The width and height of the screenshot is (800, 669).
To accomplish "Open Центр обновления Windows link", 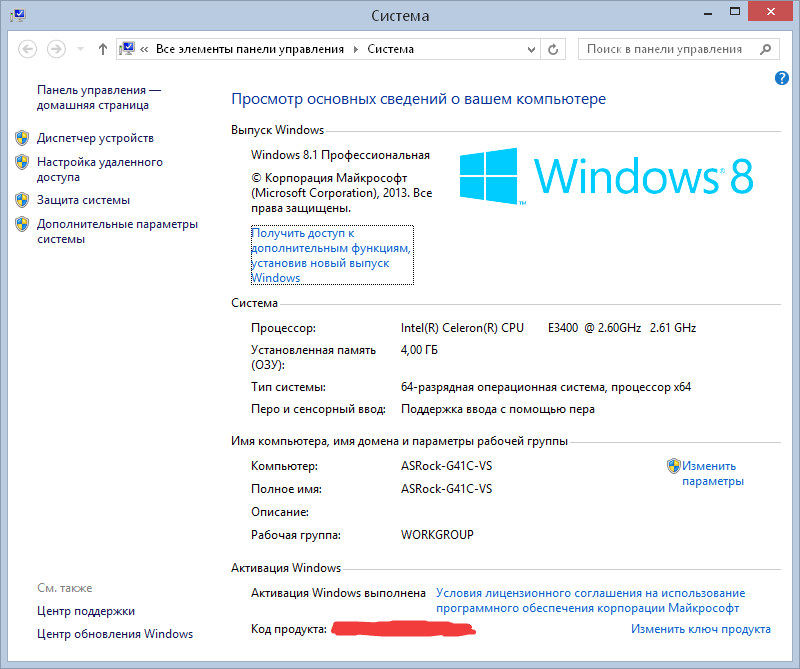I will coord(115,634).
